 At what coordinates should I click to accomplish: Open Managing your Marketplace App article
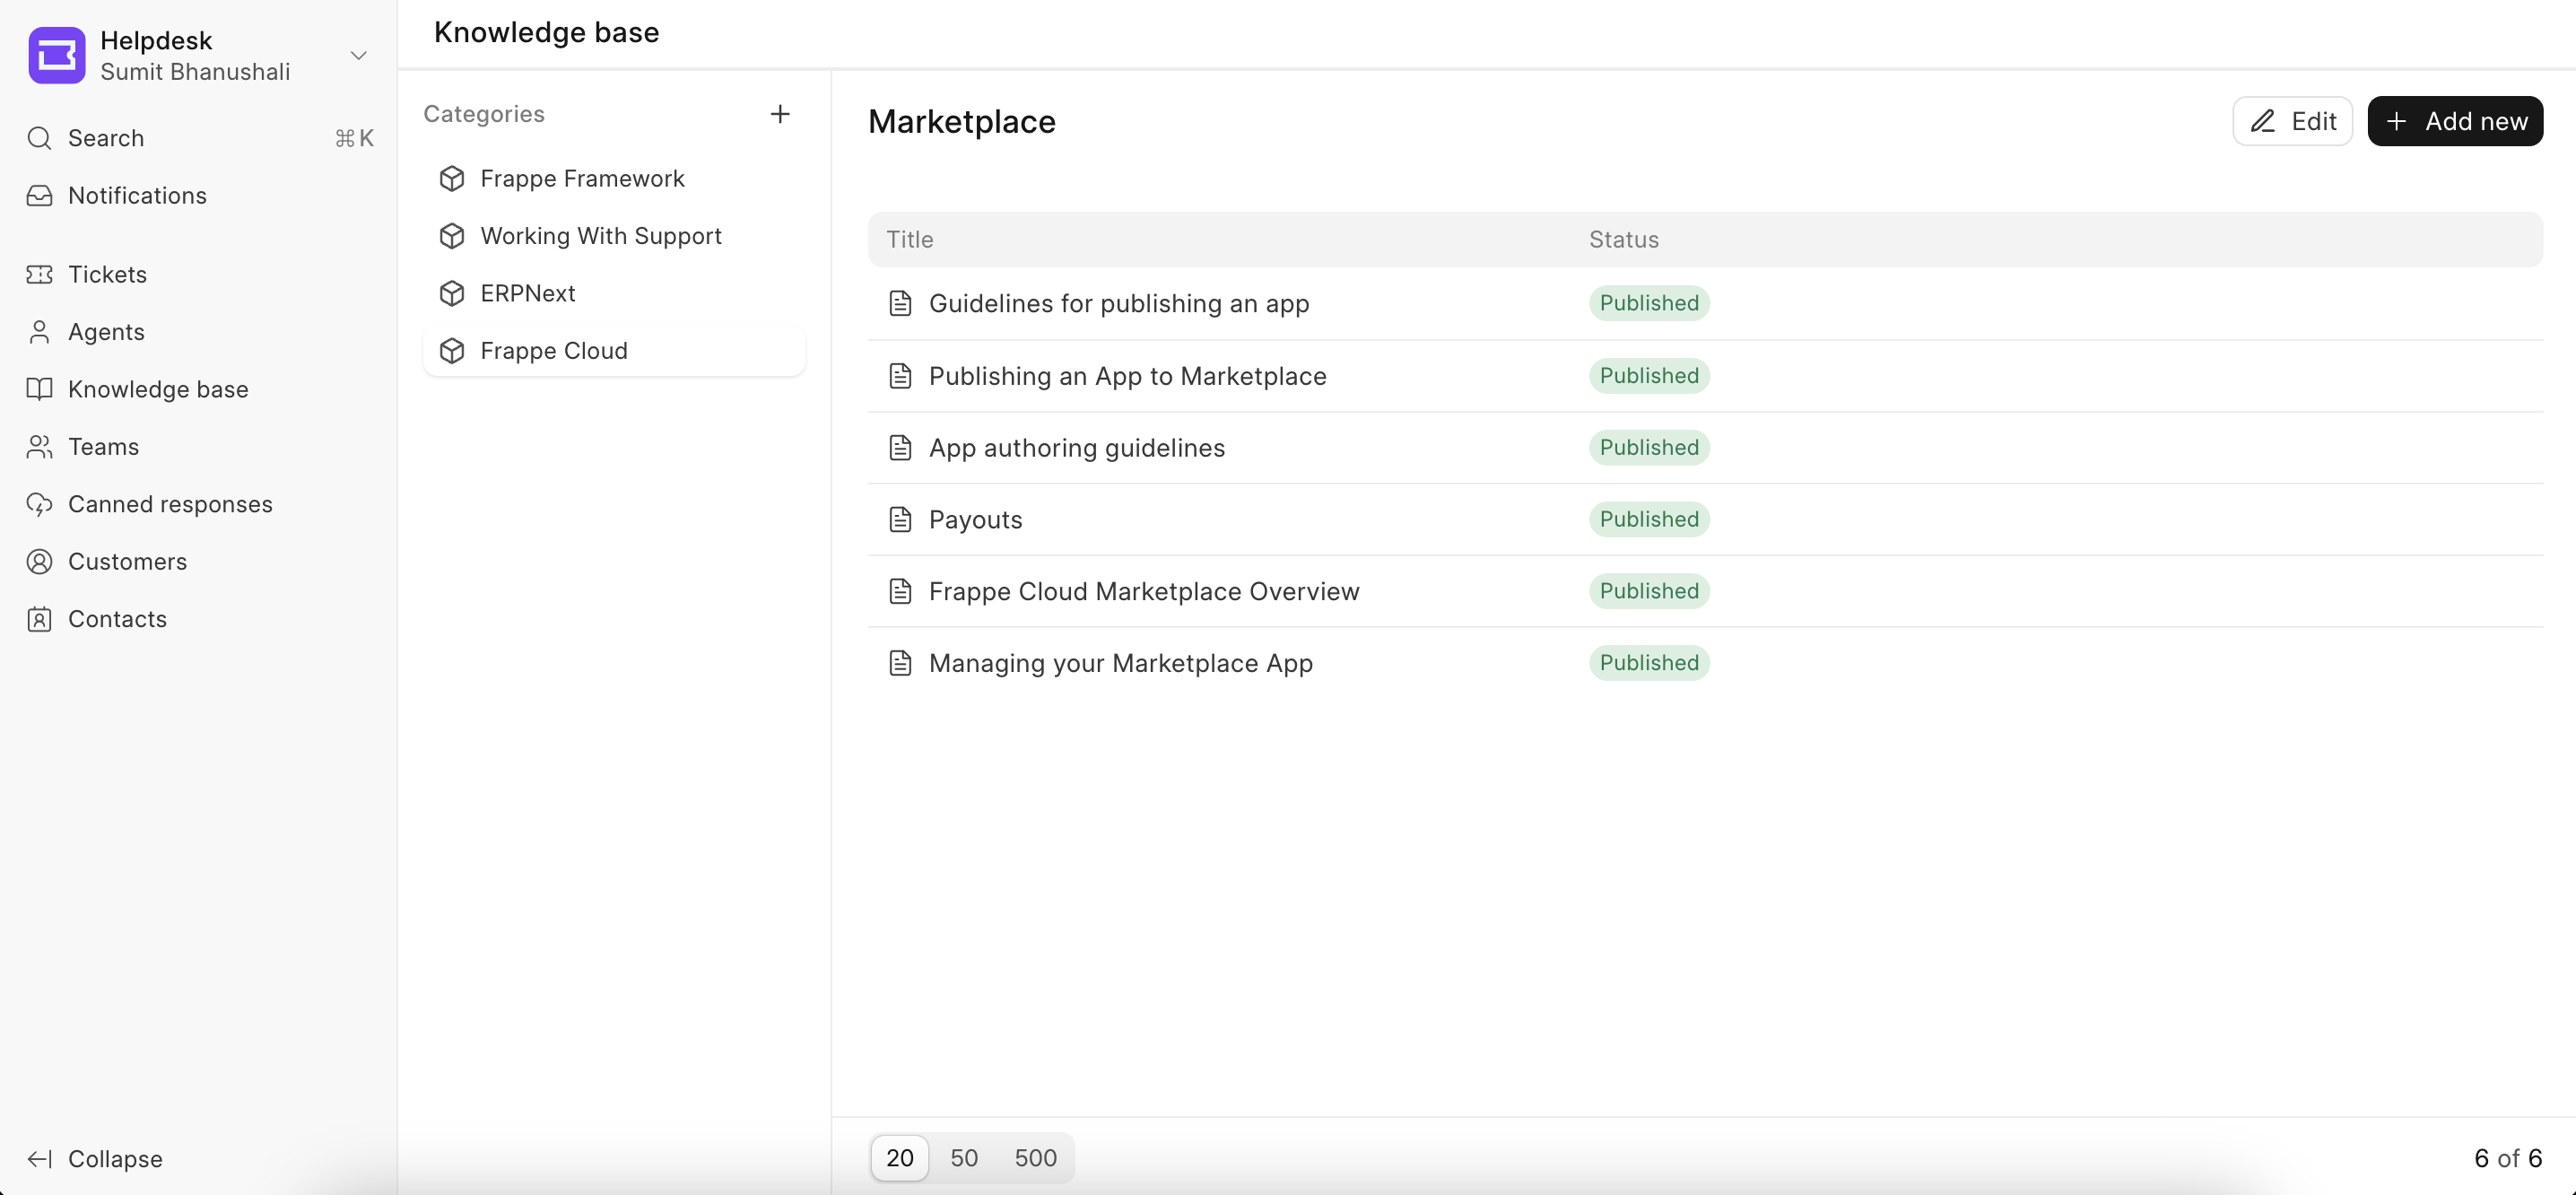(1120, 662)
